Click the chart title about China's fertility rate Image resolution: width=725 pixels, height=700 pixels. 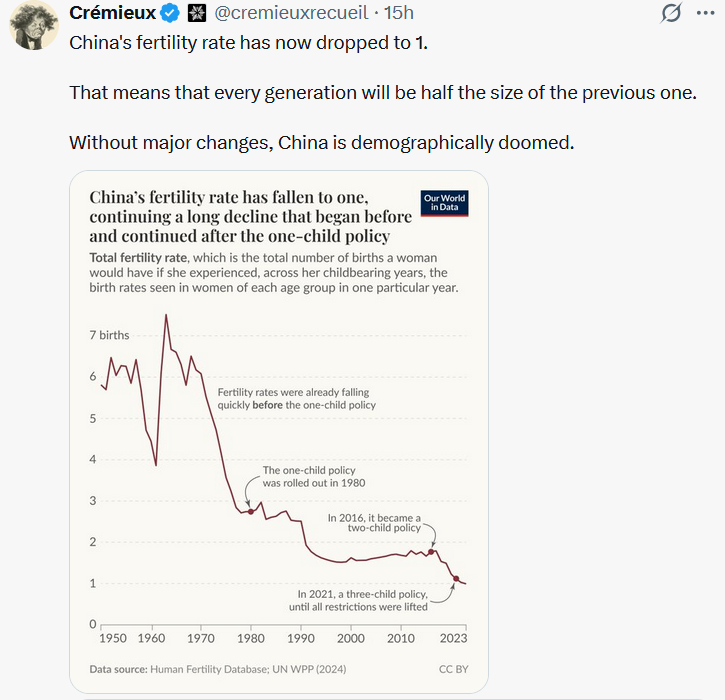click(250, 217)
